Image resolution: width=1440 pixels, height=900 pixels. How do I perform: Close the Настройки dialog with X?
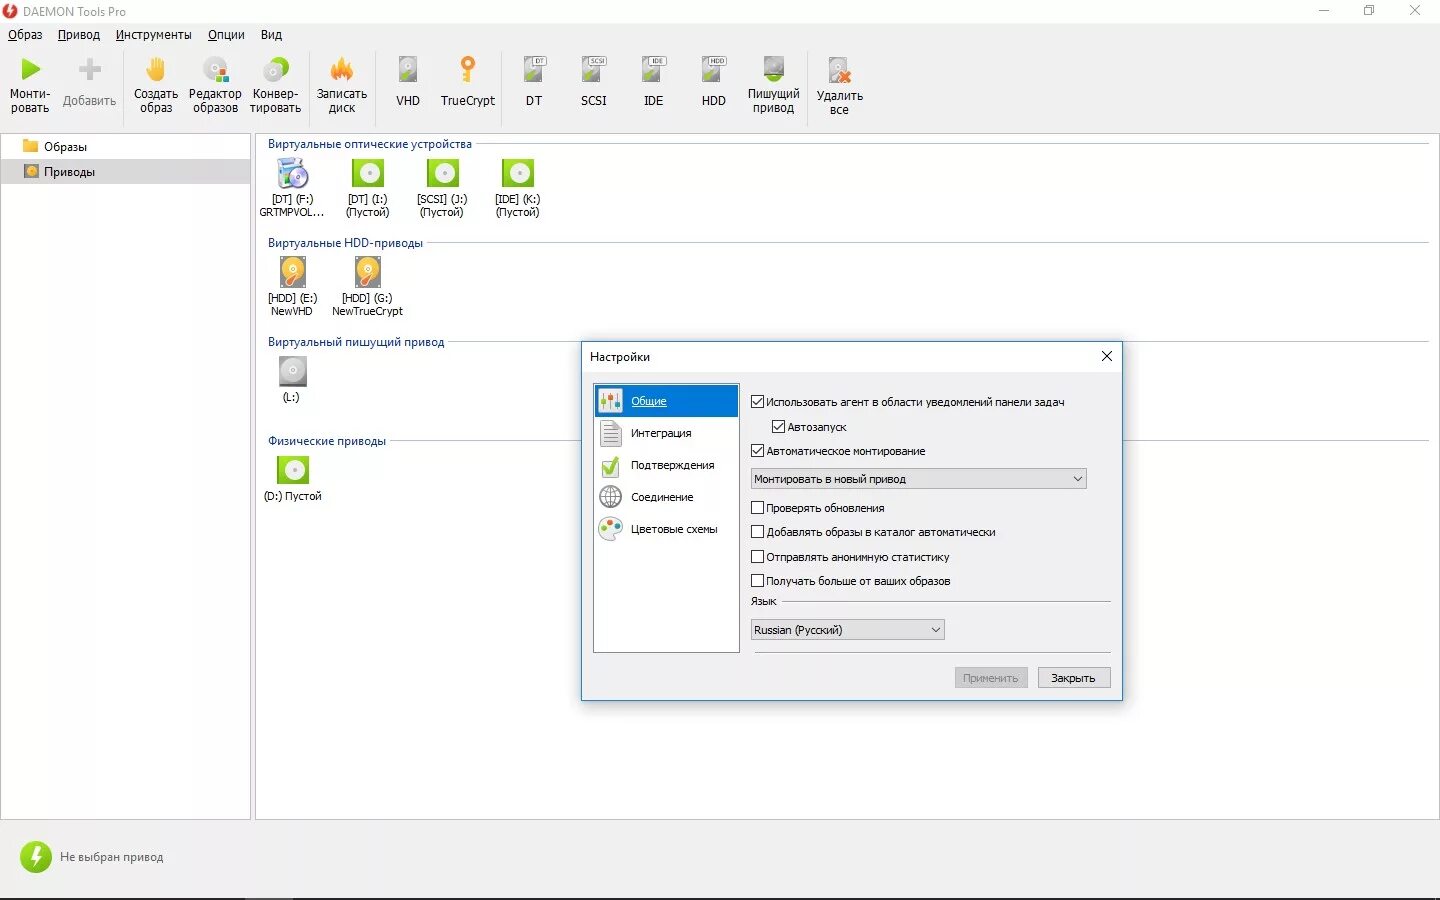tap(1106, 356)
